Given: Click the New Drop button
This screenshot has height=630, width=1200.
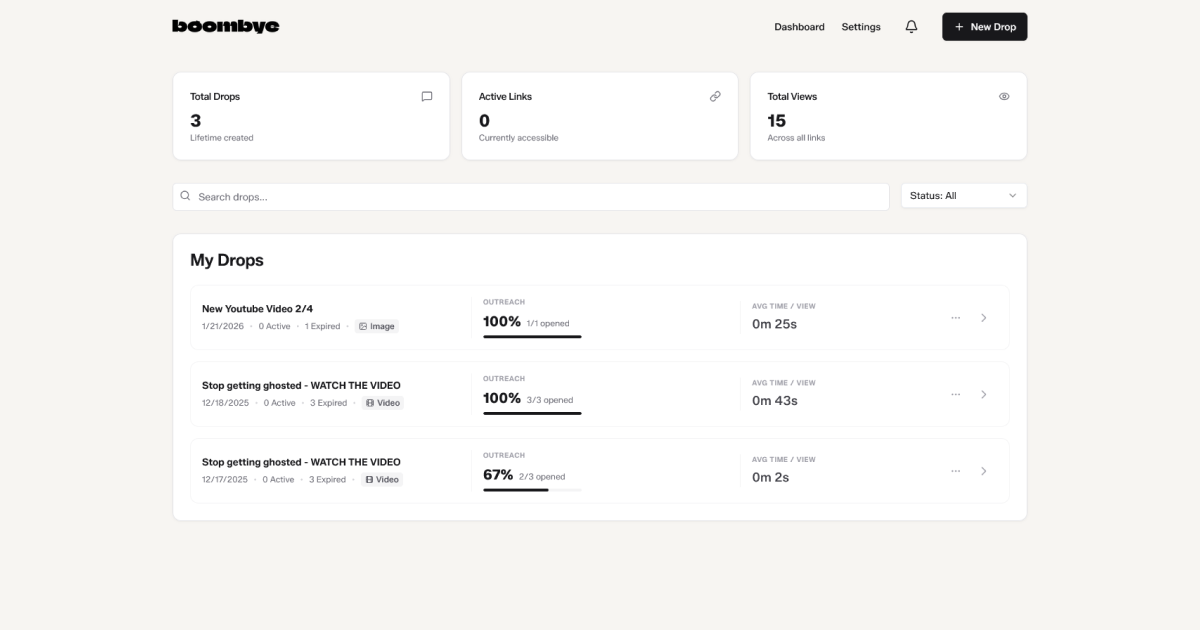Looking at the screenshot, I should tap(984, 26).
